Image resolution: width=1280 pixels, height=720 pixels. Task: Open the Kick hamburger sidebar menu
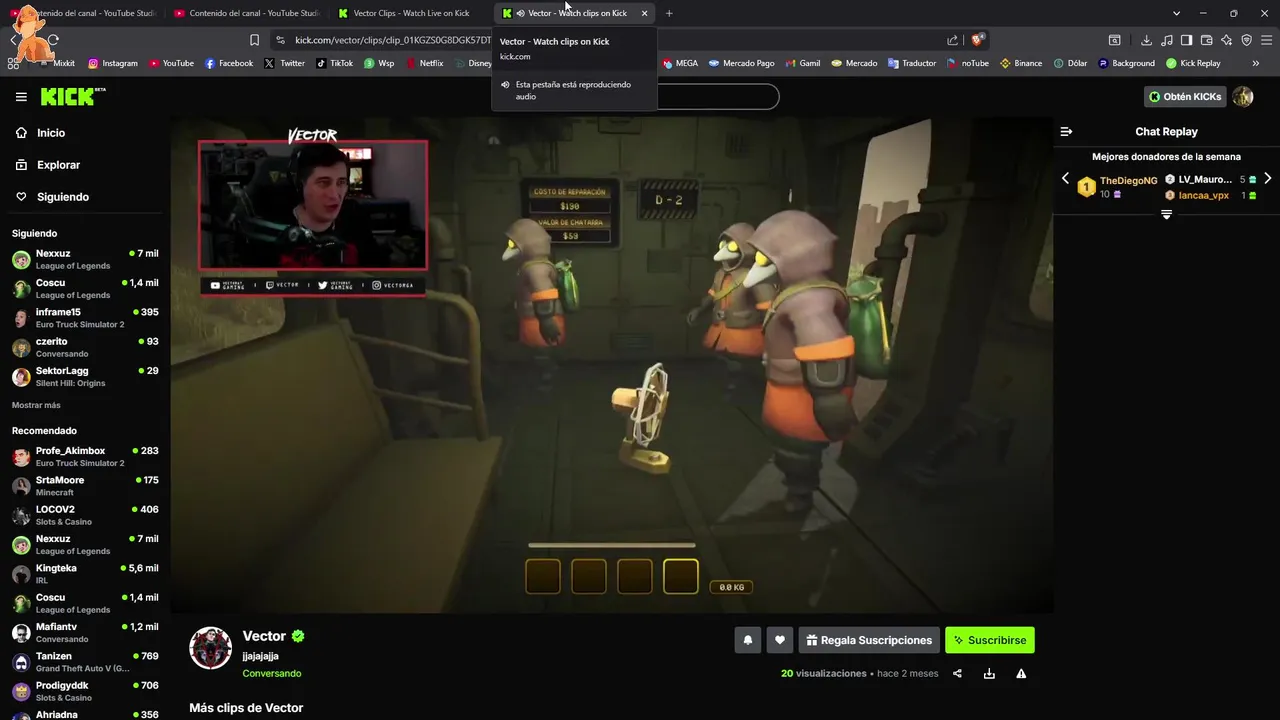tap(21, 97)
